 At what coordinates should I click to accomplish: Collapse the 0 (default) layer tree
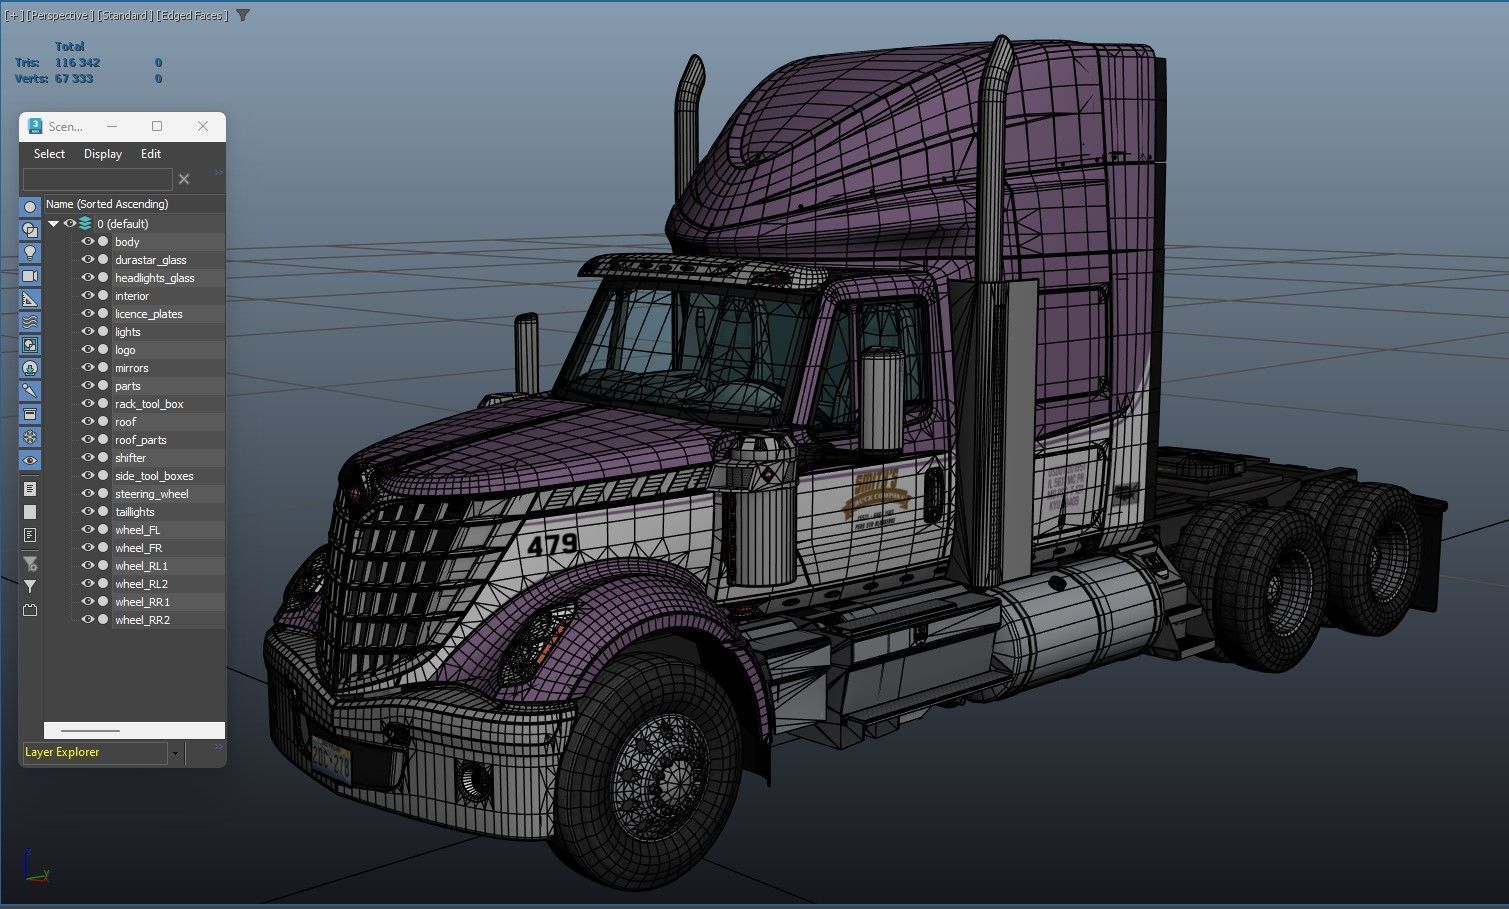click(54, 223)
